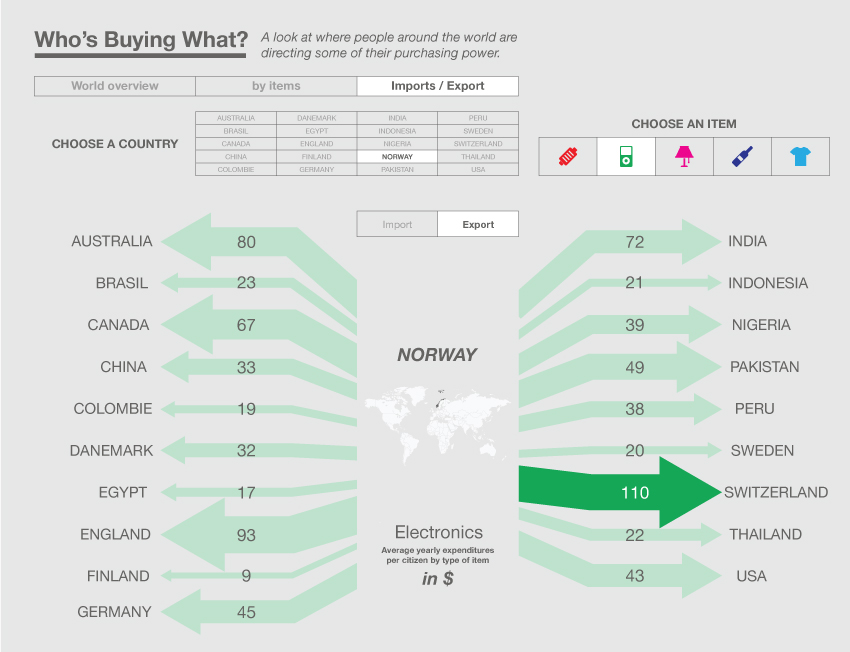Pick Germany in the country grid
This screenshot has width=850, height=652.
tap(316, 170)
